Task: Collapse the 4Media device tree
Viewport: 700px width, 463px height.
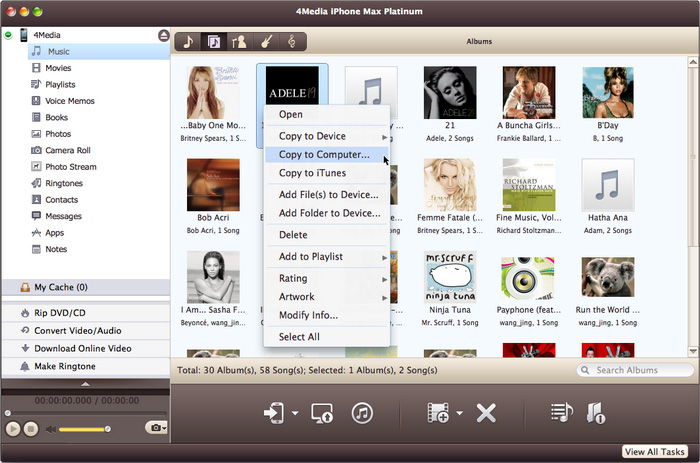Action: (x=9, y=35)
